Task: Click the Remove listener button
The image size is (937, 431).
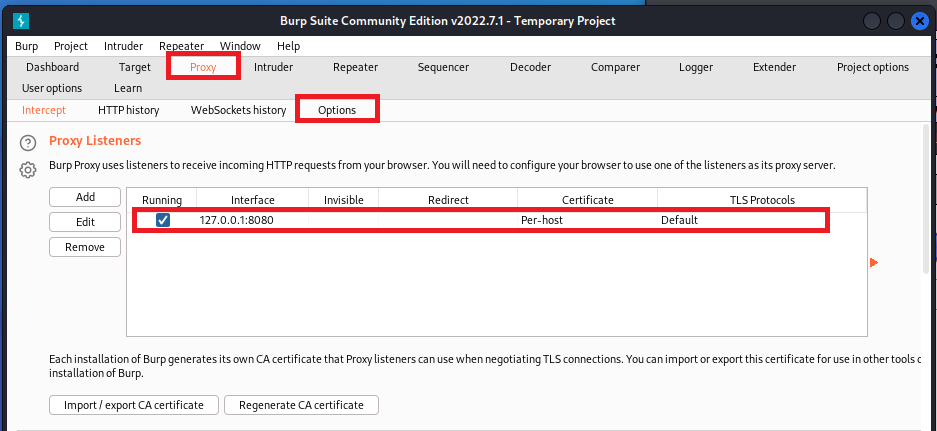Action: coord(85,247)
